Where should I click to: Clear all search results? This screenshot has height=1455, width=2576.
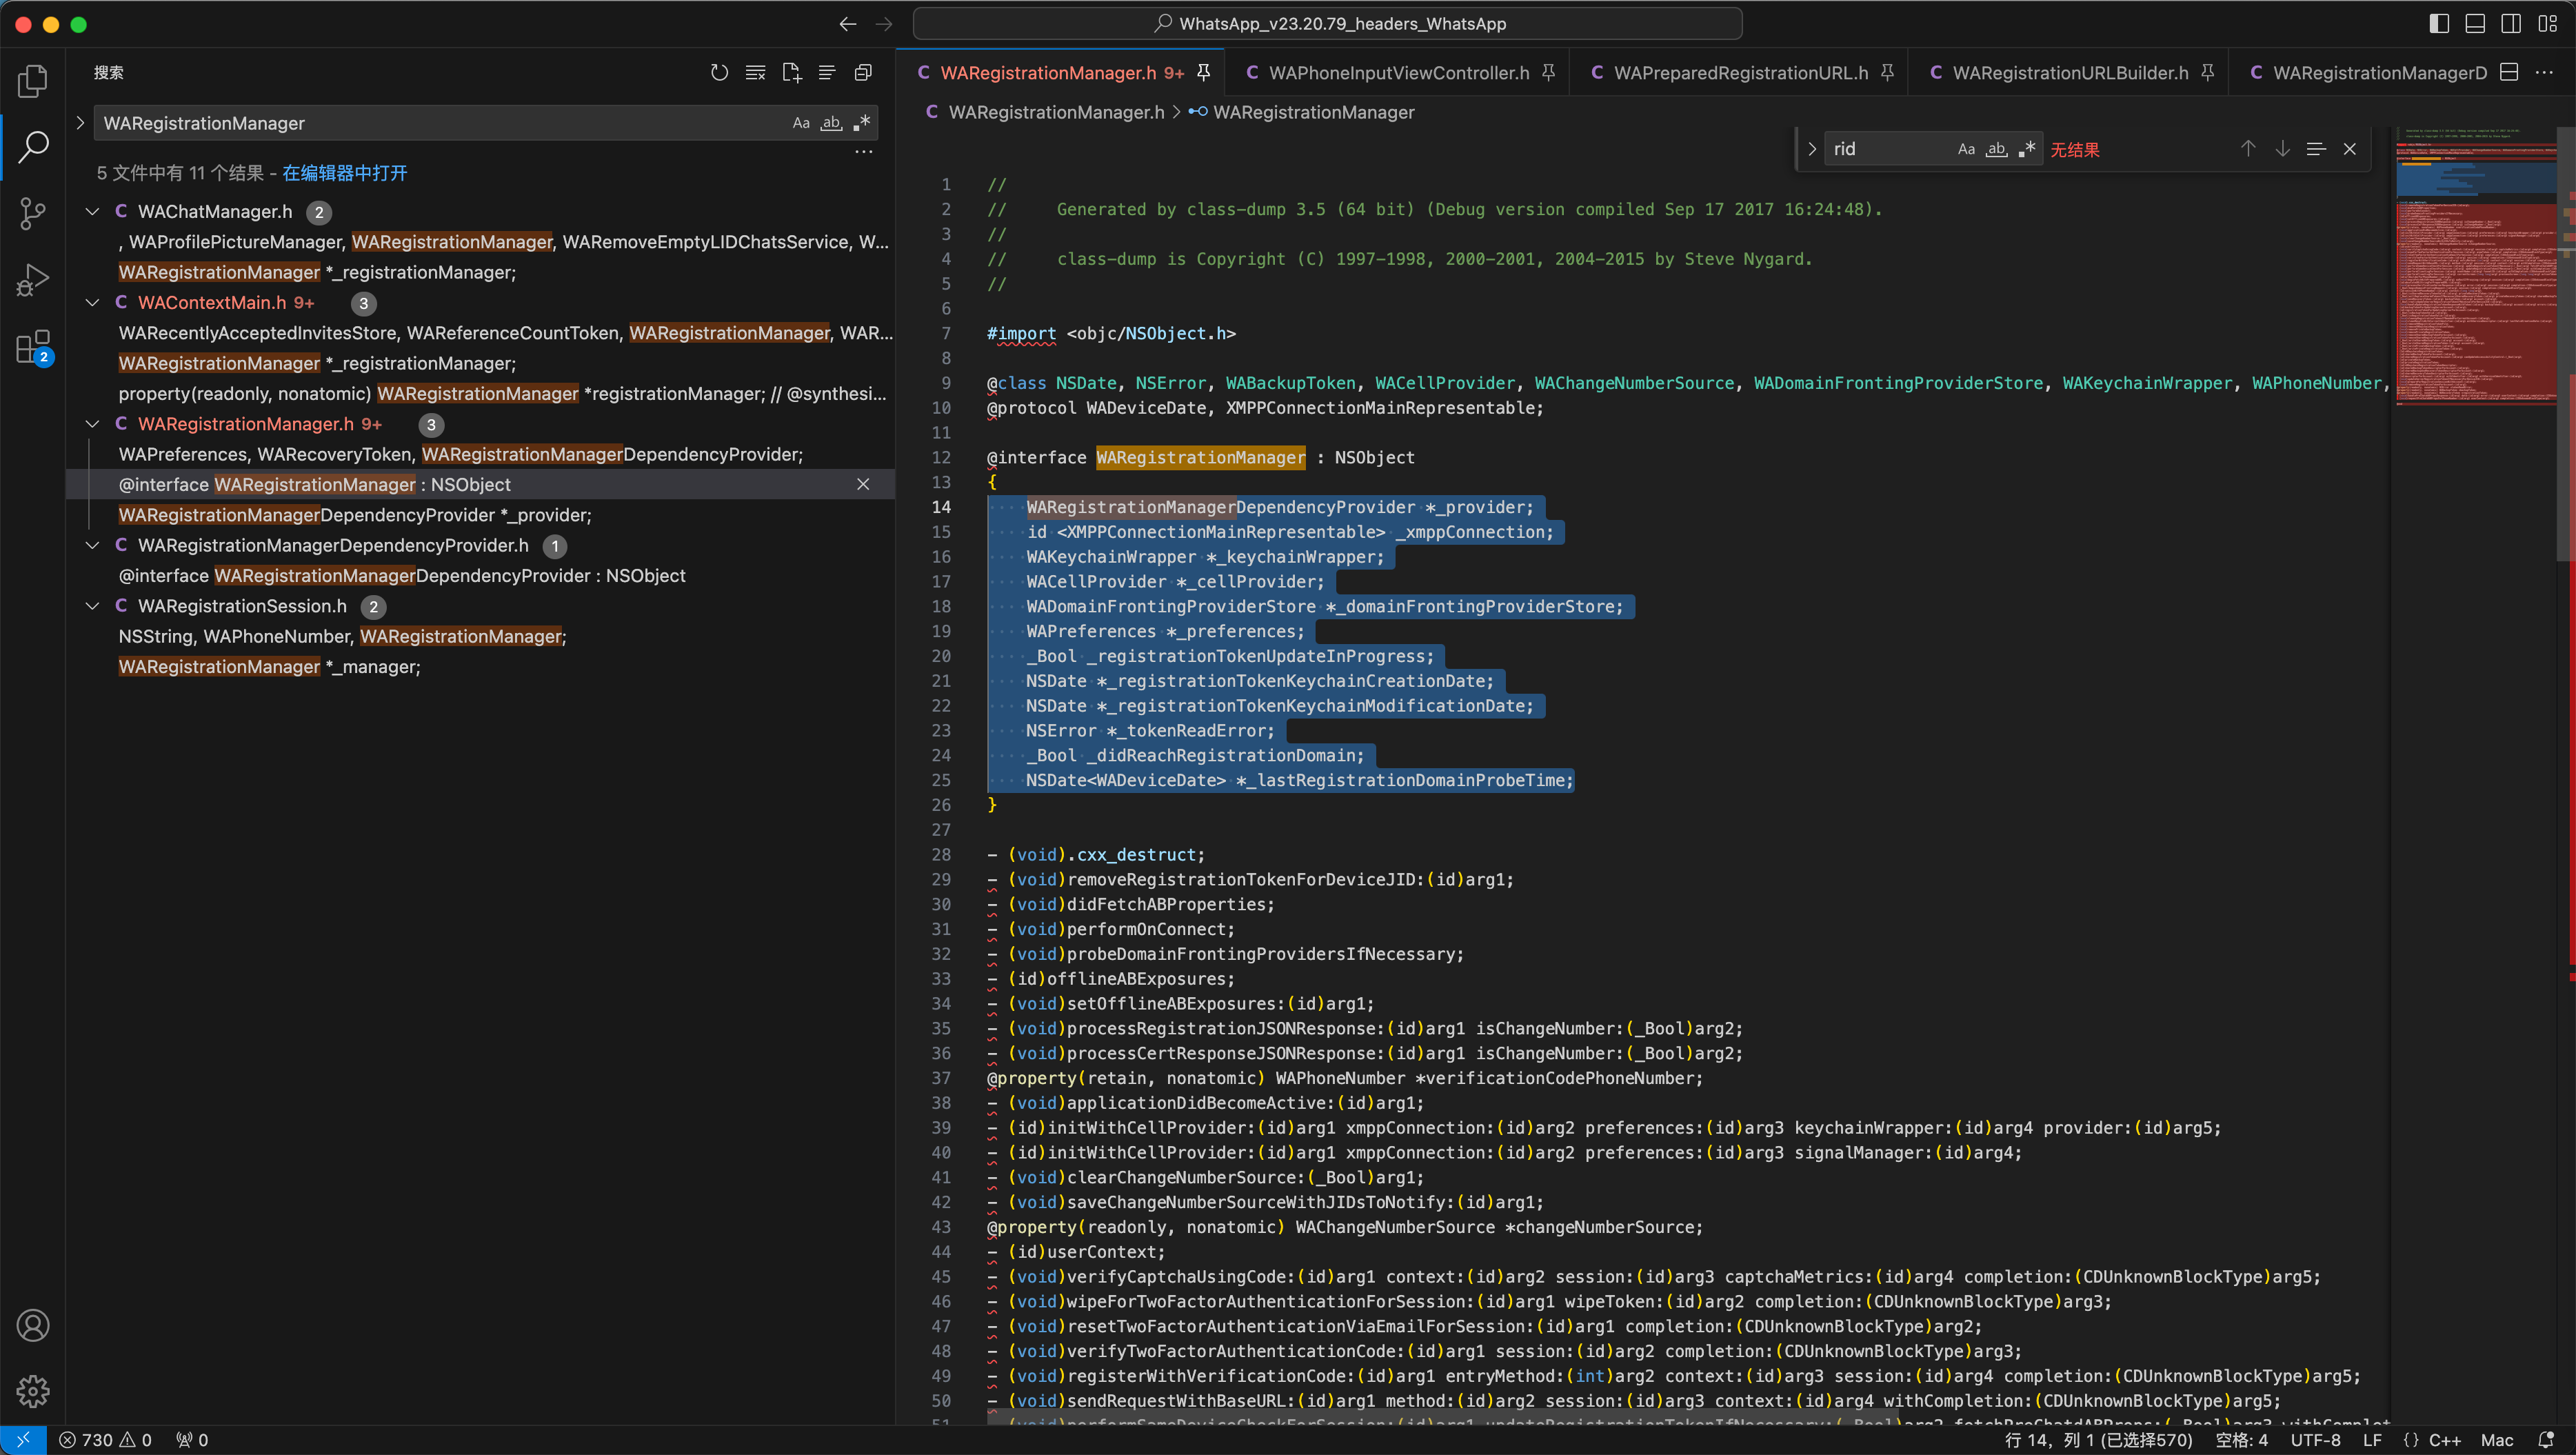755,72
